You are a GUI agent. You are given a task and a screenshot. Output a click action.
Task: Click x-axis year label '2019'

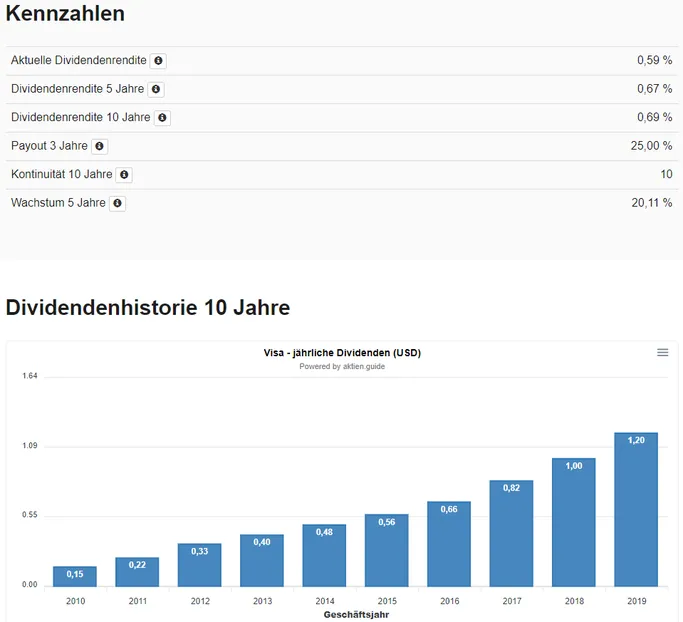tap(636, 601)
